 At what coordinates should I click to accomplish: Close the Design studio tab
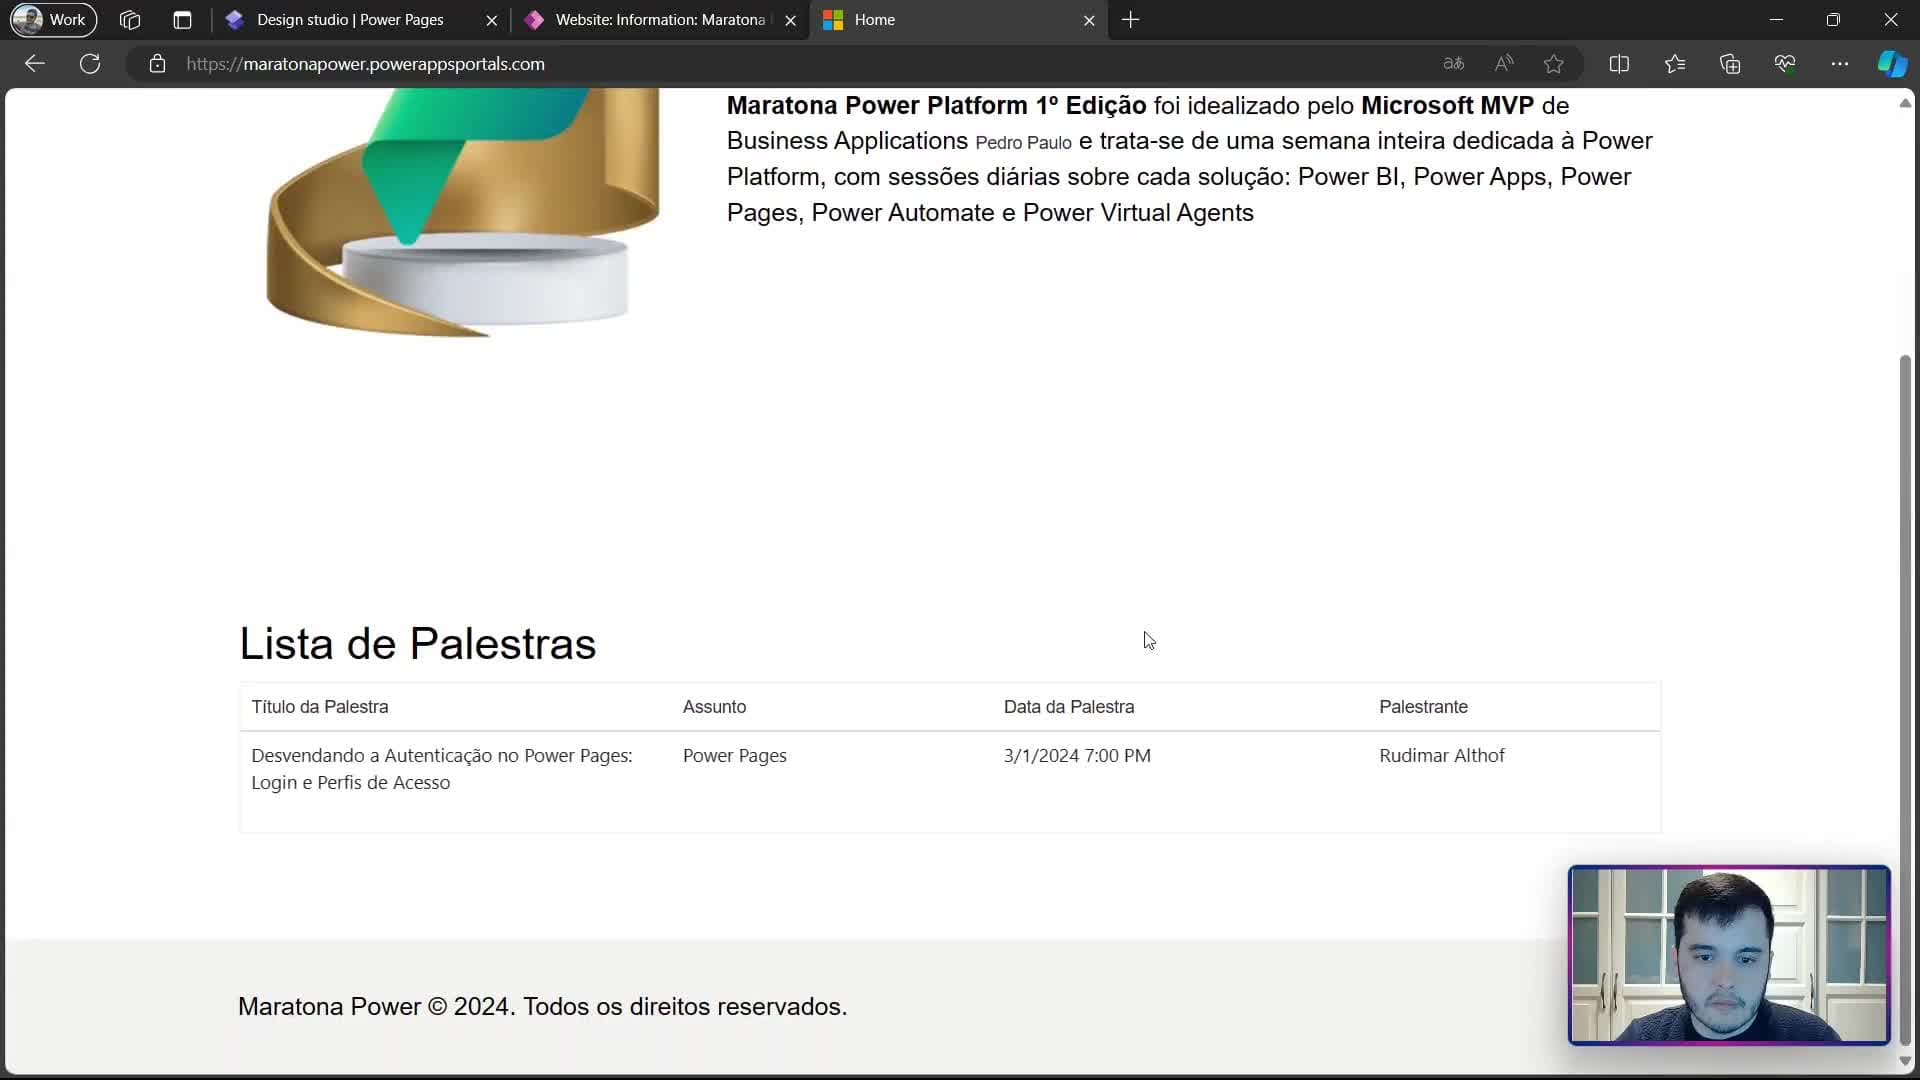(x=492, y=20)
